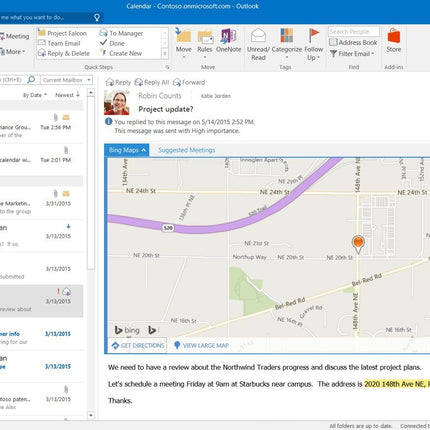This screenshot has height=430, width=430.
Task: Click the Tell me lightbulb icon
Action: coord(97,17)
